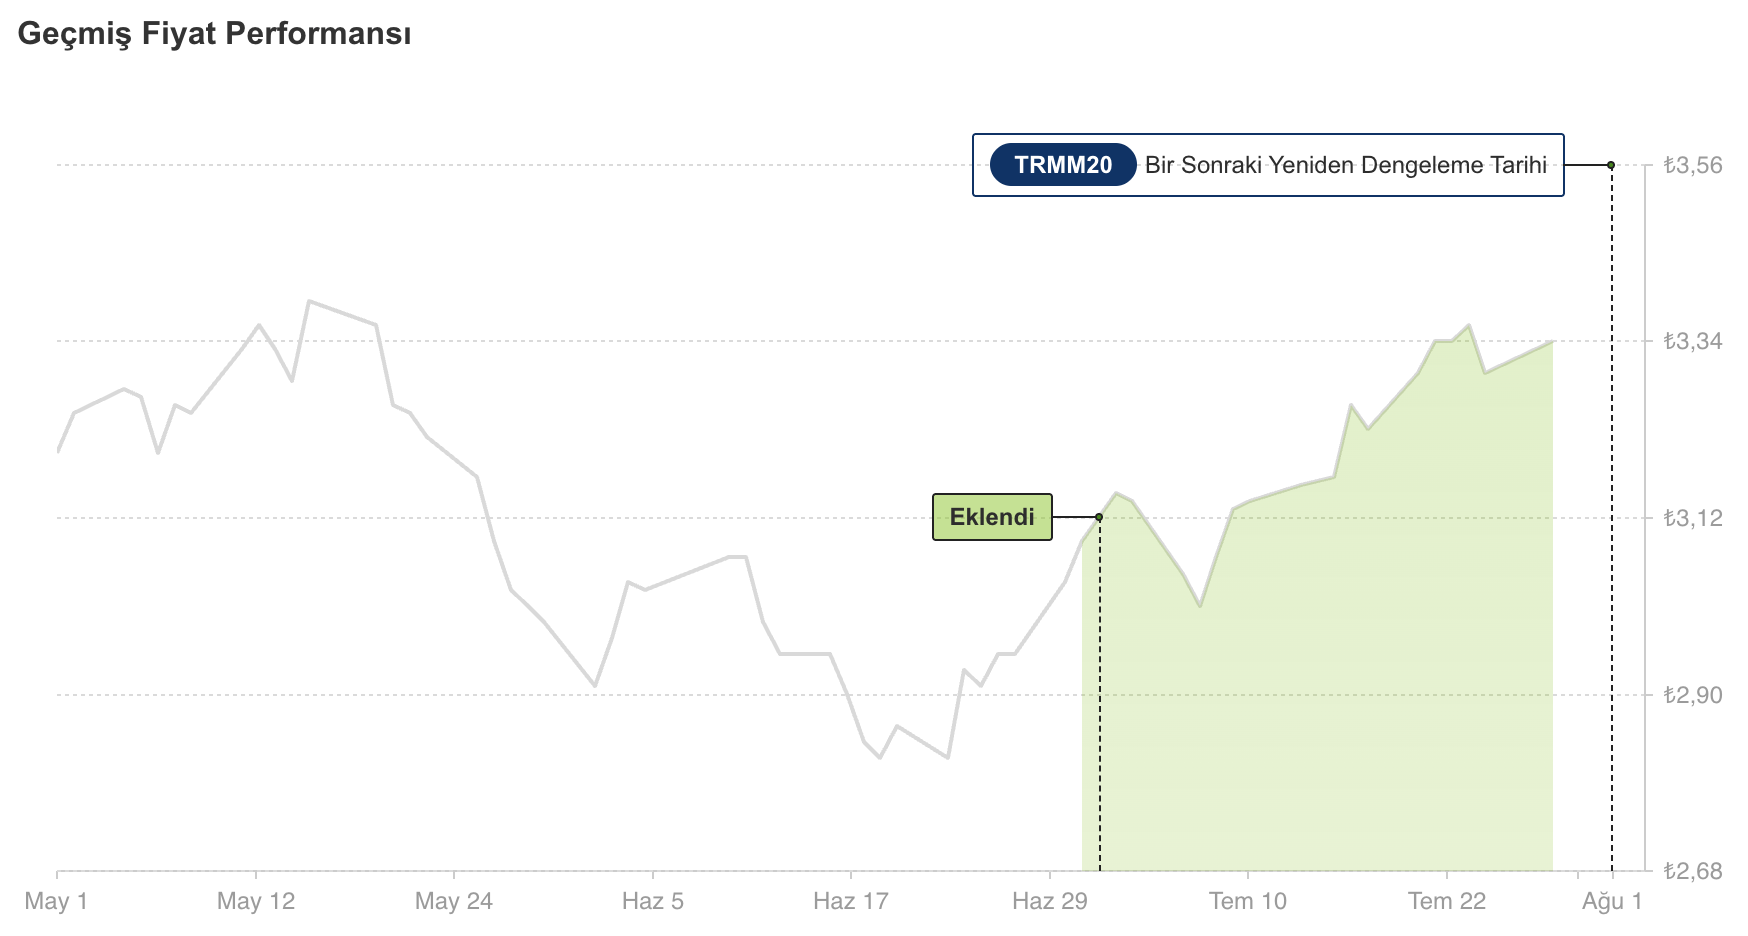The height and width of the screenshot is (936, 1748).
Task: Click the Eklendi marker dot on chart
Action: coord(1099,517)
